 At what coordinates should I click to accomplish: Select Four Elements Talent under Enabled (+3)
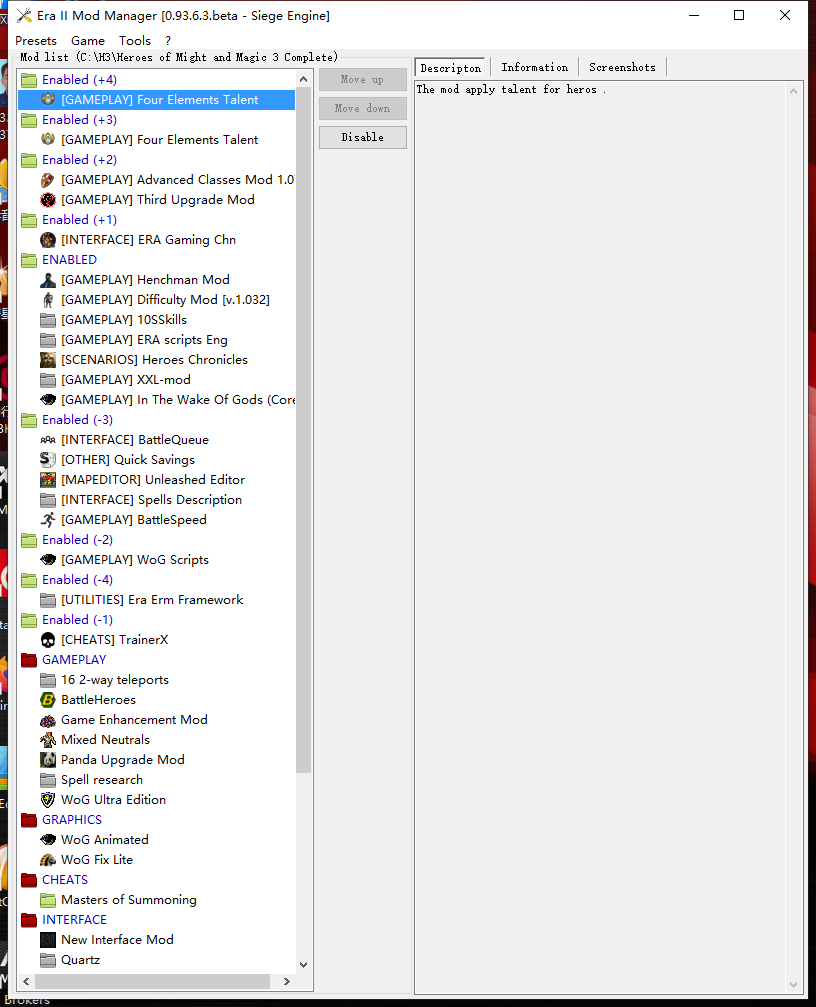tap(159, 140)
